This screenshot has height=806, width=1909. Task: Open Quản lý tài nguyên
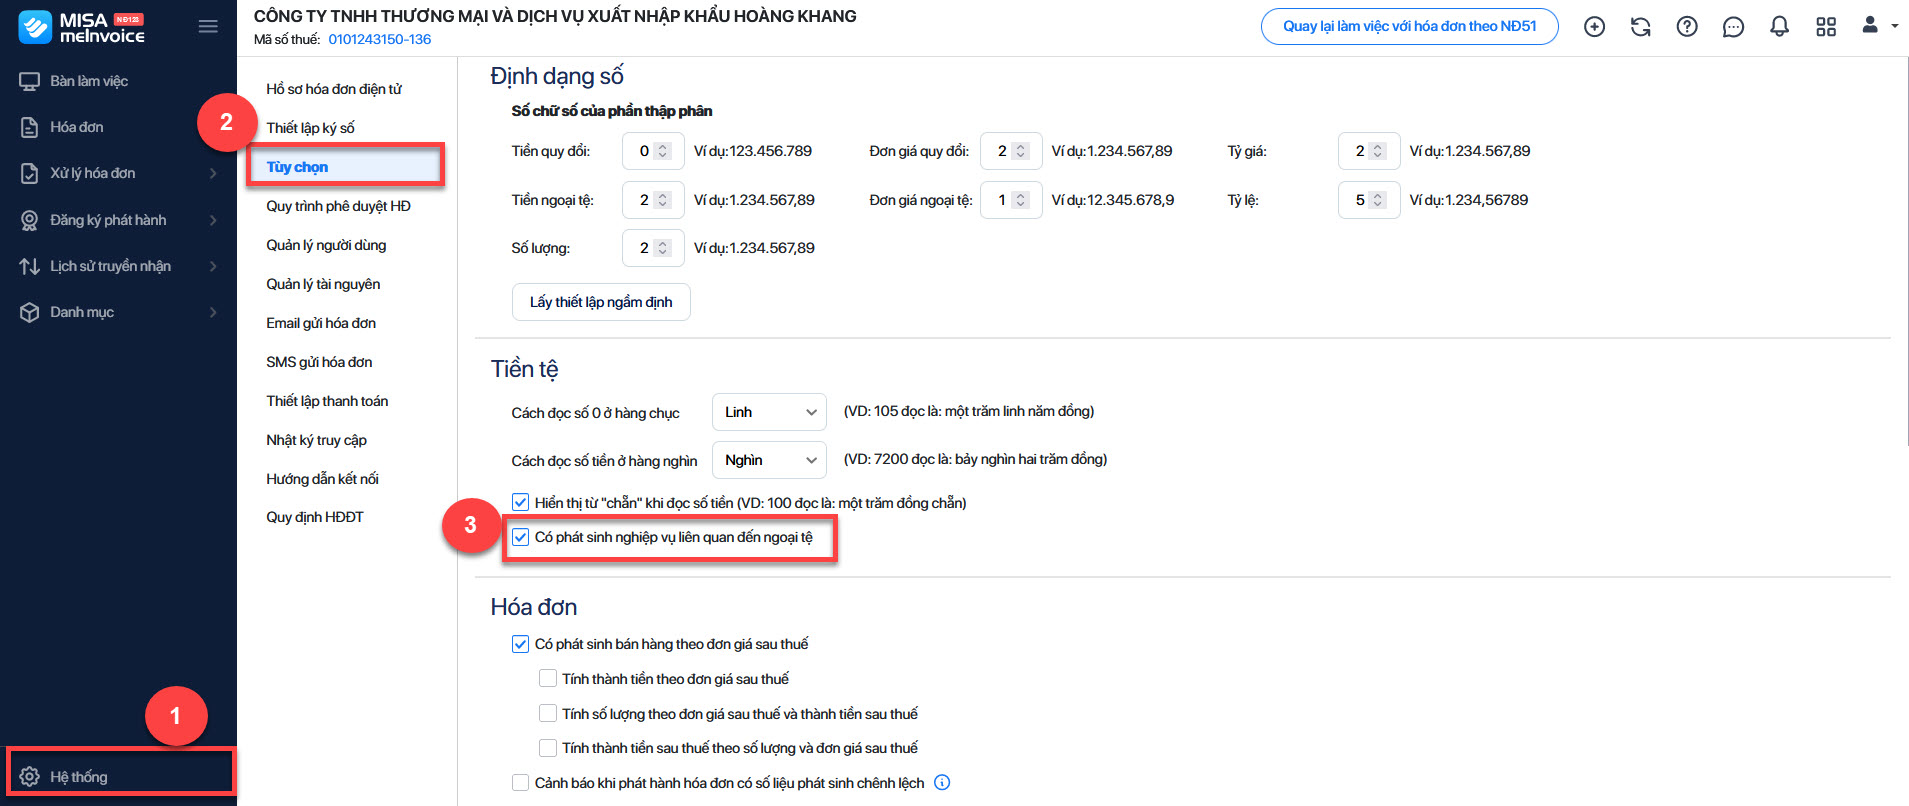pyautogui.click(x=323, y=284)
